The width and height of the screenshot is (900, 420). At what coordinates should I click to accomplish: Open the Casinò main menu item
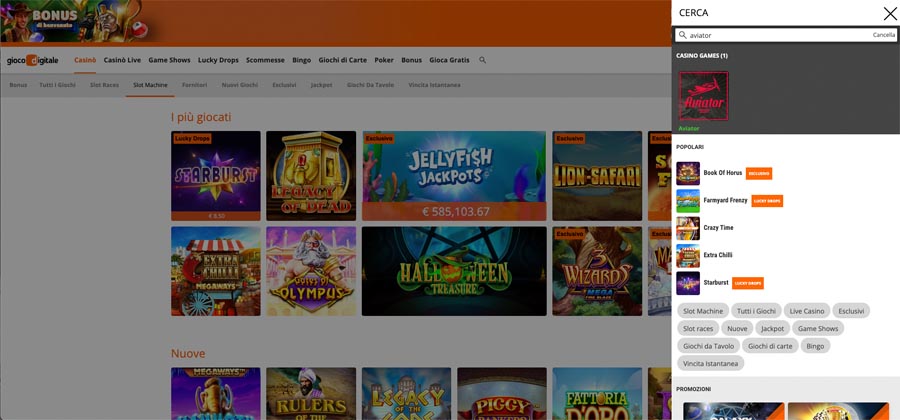tap(85, 60)
